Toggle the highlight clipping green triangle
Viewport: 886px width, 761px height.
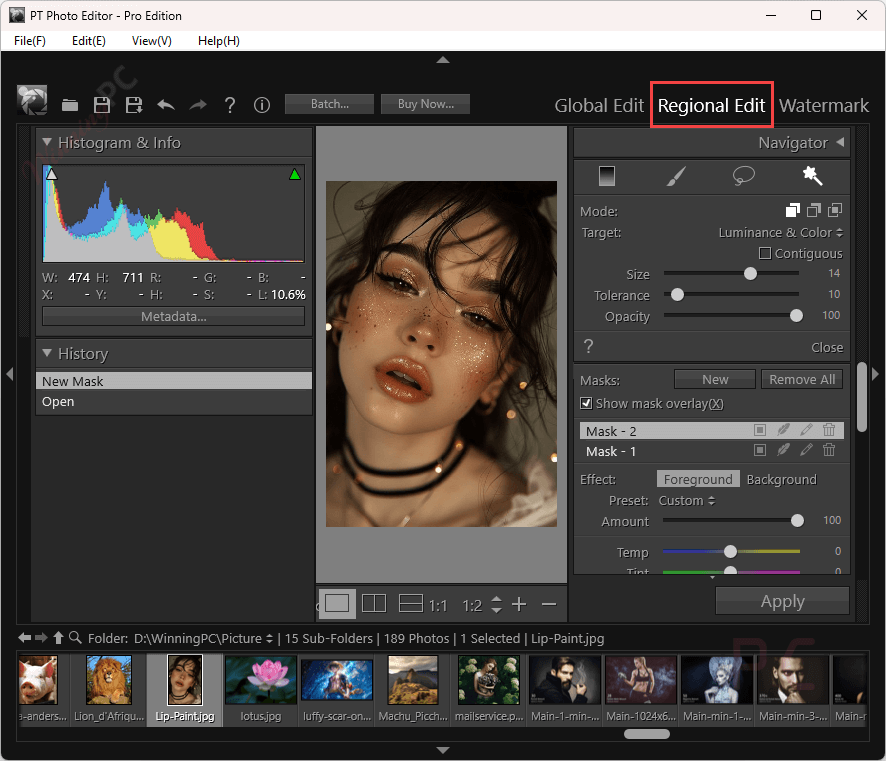294,175
